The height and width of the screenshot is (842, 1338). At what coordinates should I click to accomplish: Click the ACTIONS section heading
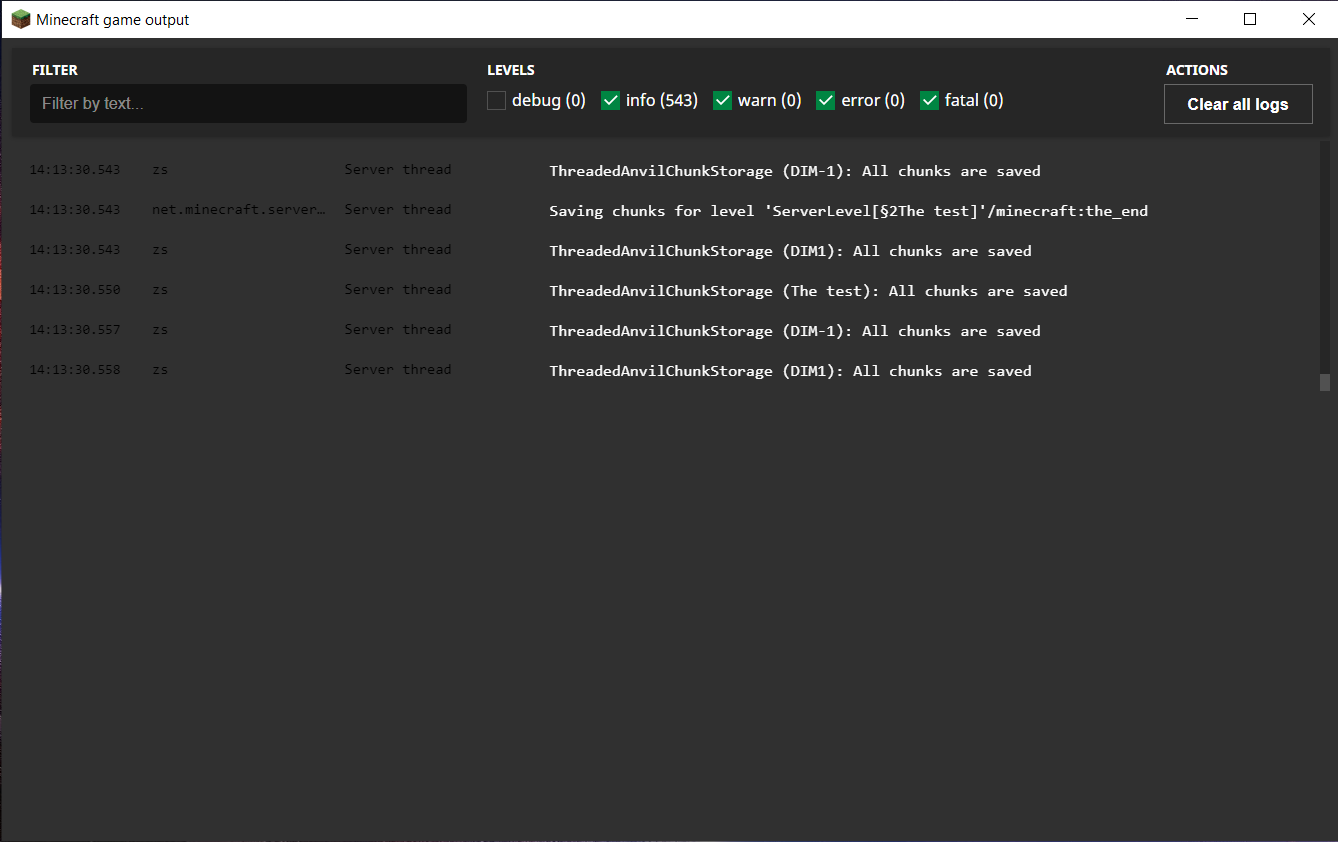tap(1197, 70)
